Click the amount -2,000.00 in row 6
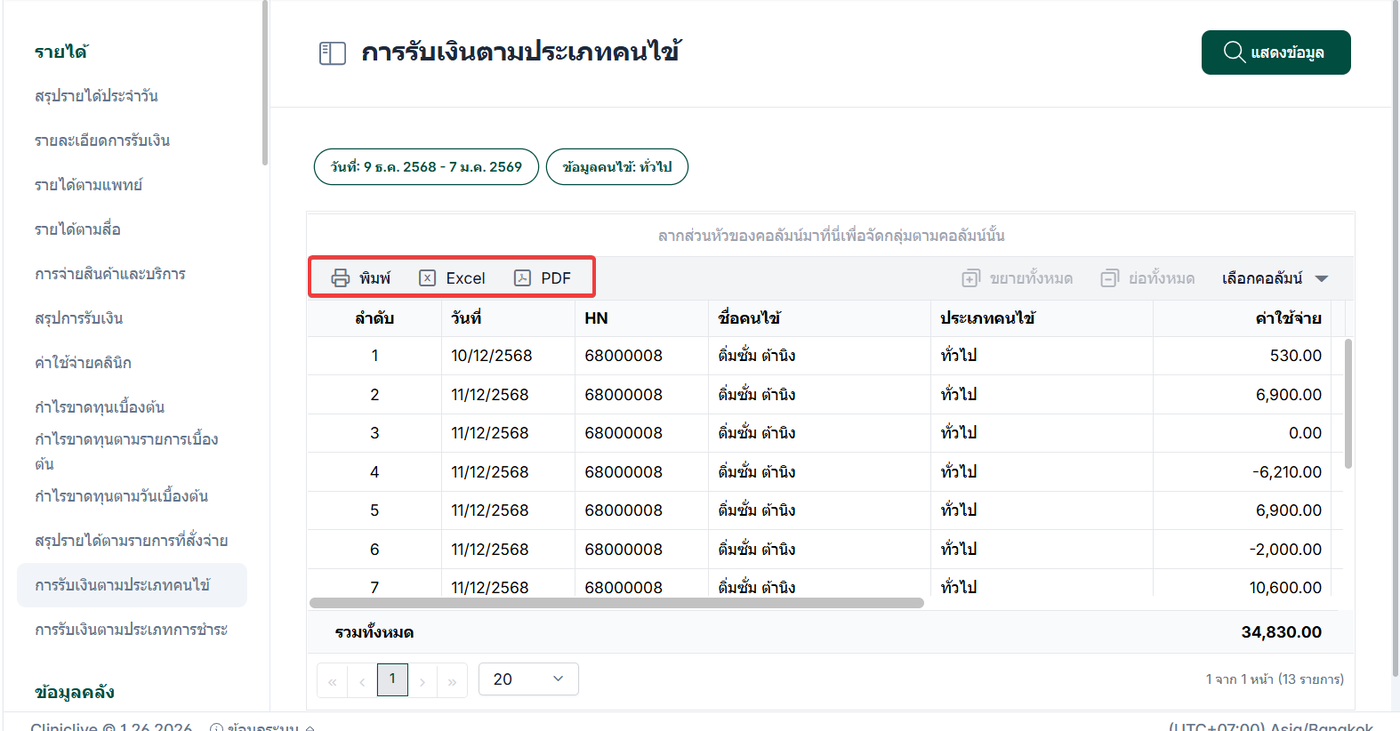This screenshot has width=1400, height=731. 1285,549
